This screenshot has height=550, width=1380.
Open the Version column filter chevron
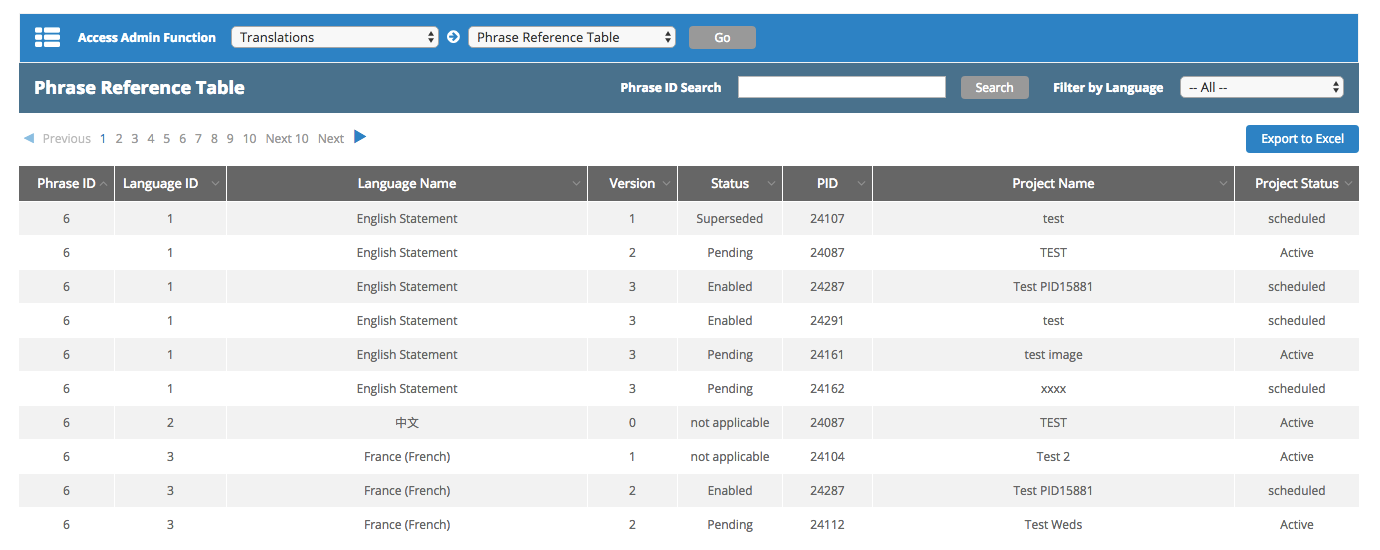[x=666, y=184]
